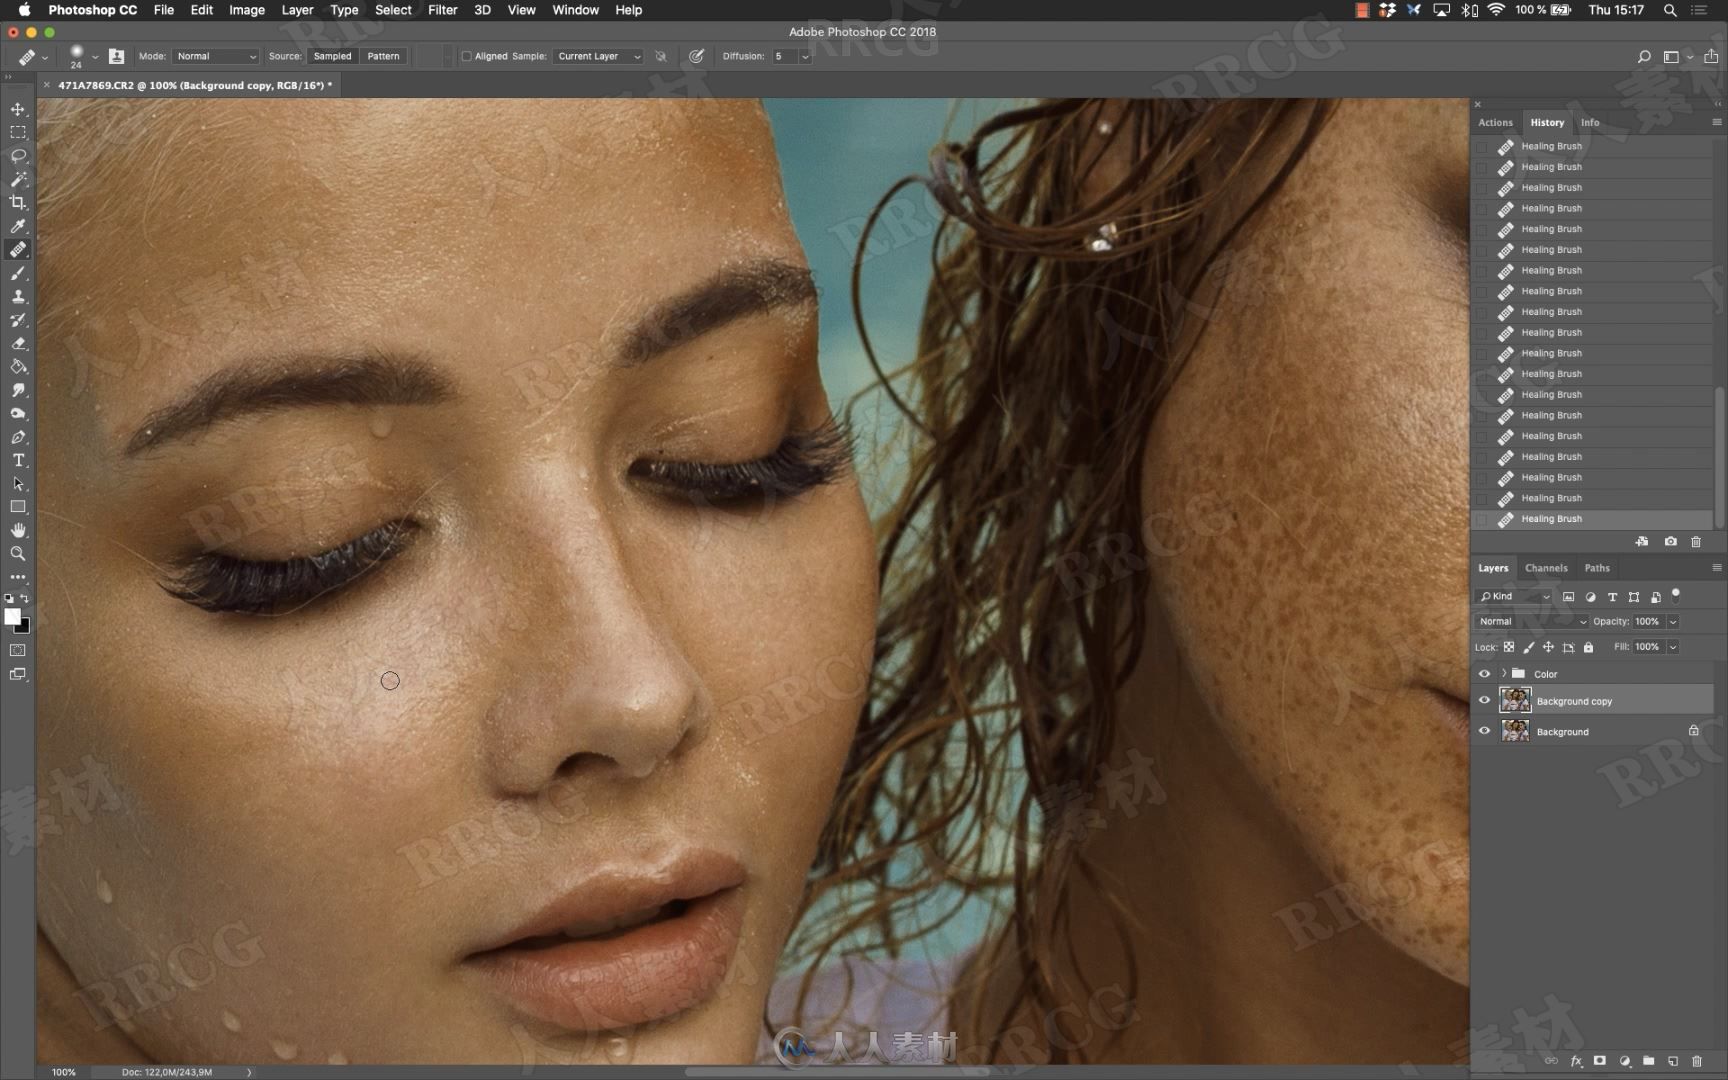Create new snapshot in History panel

point(1670,542)
